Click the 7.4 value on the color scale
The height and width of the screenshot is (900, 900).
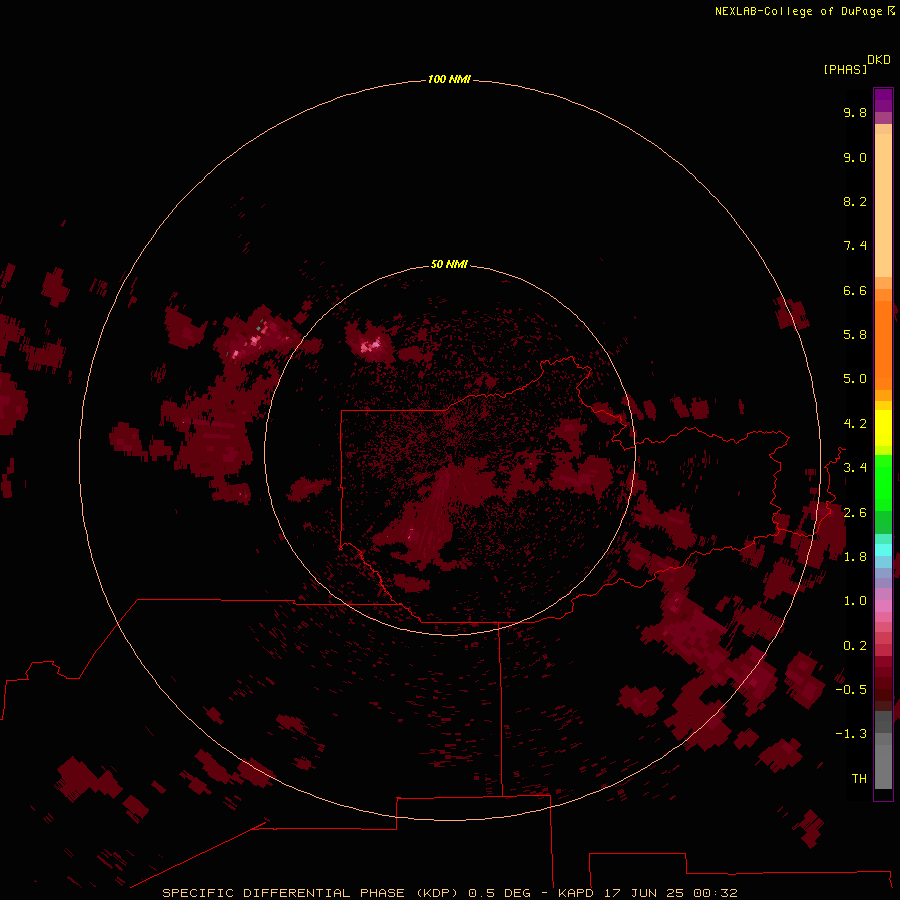coord(855,246)
